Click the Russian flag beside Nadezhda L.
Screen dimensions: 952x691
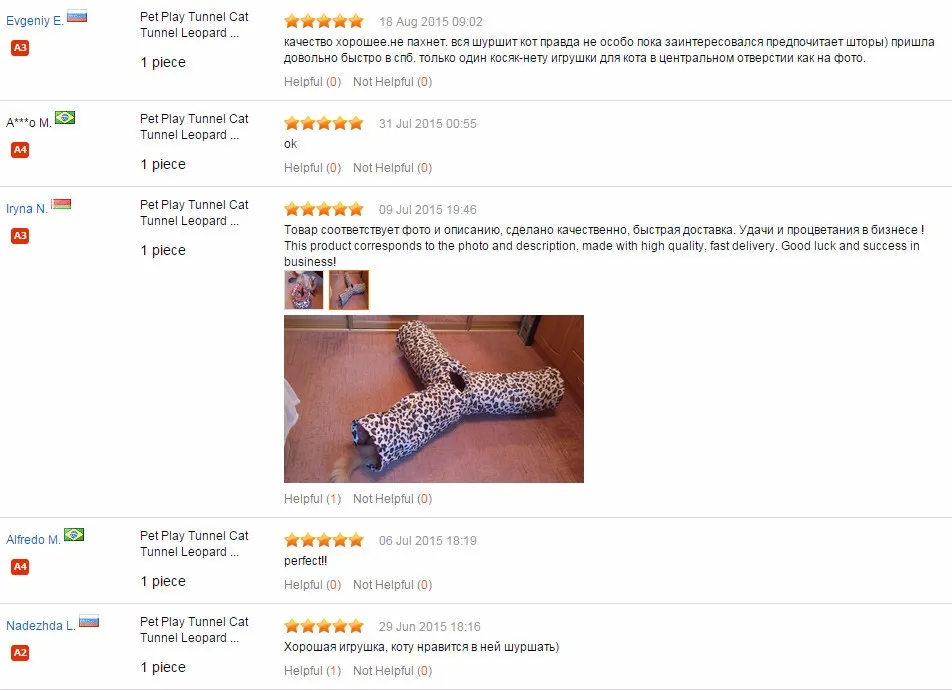[89, 621]
